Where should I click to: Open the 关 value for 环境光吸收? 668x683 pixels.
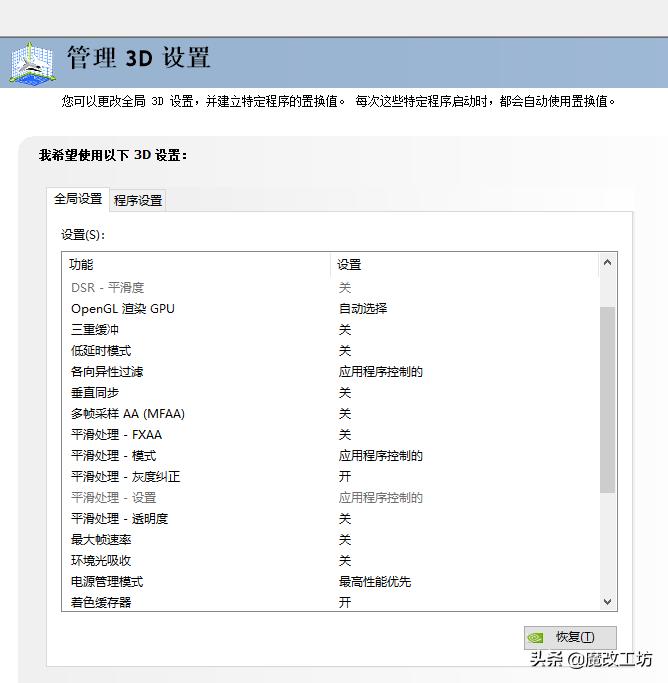[345, 561]
